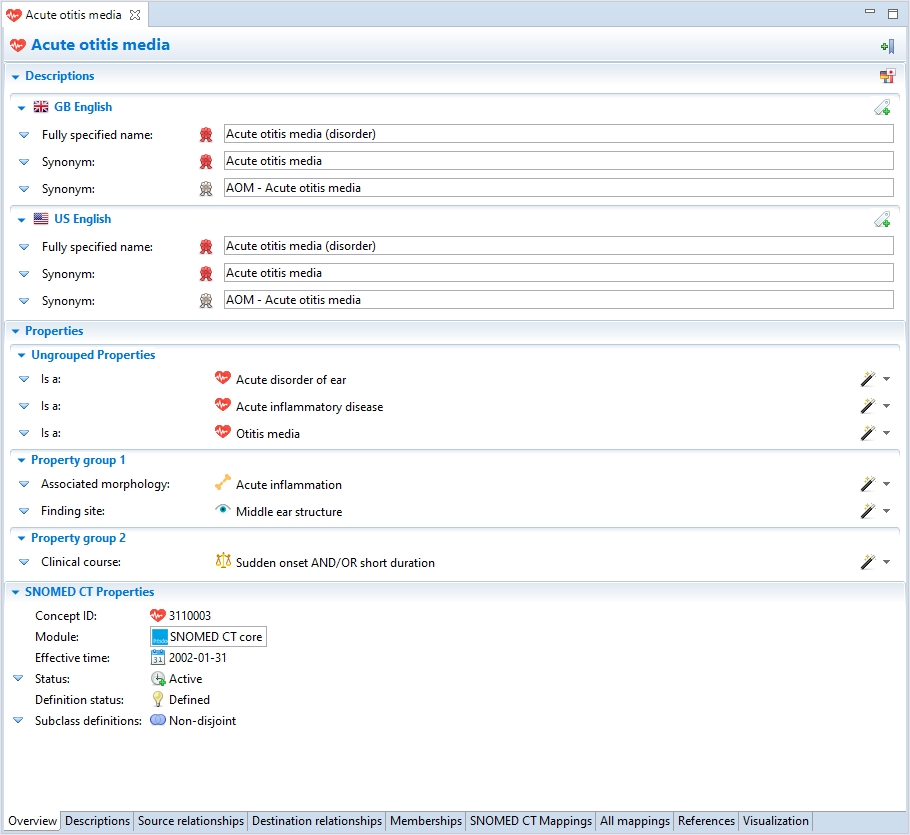Click magic wand icon for Otitis media
Image resolution: width=910 pixels, height=835 pixels.
click(868, 434)
